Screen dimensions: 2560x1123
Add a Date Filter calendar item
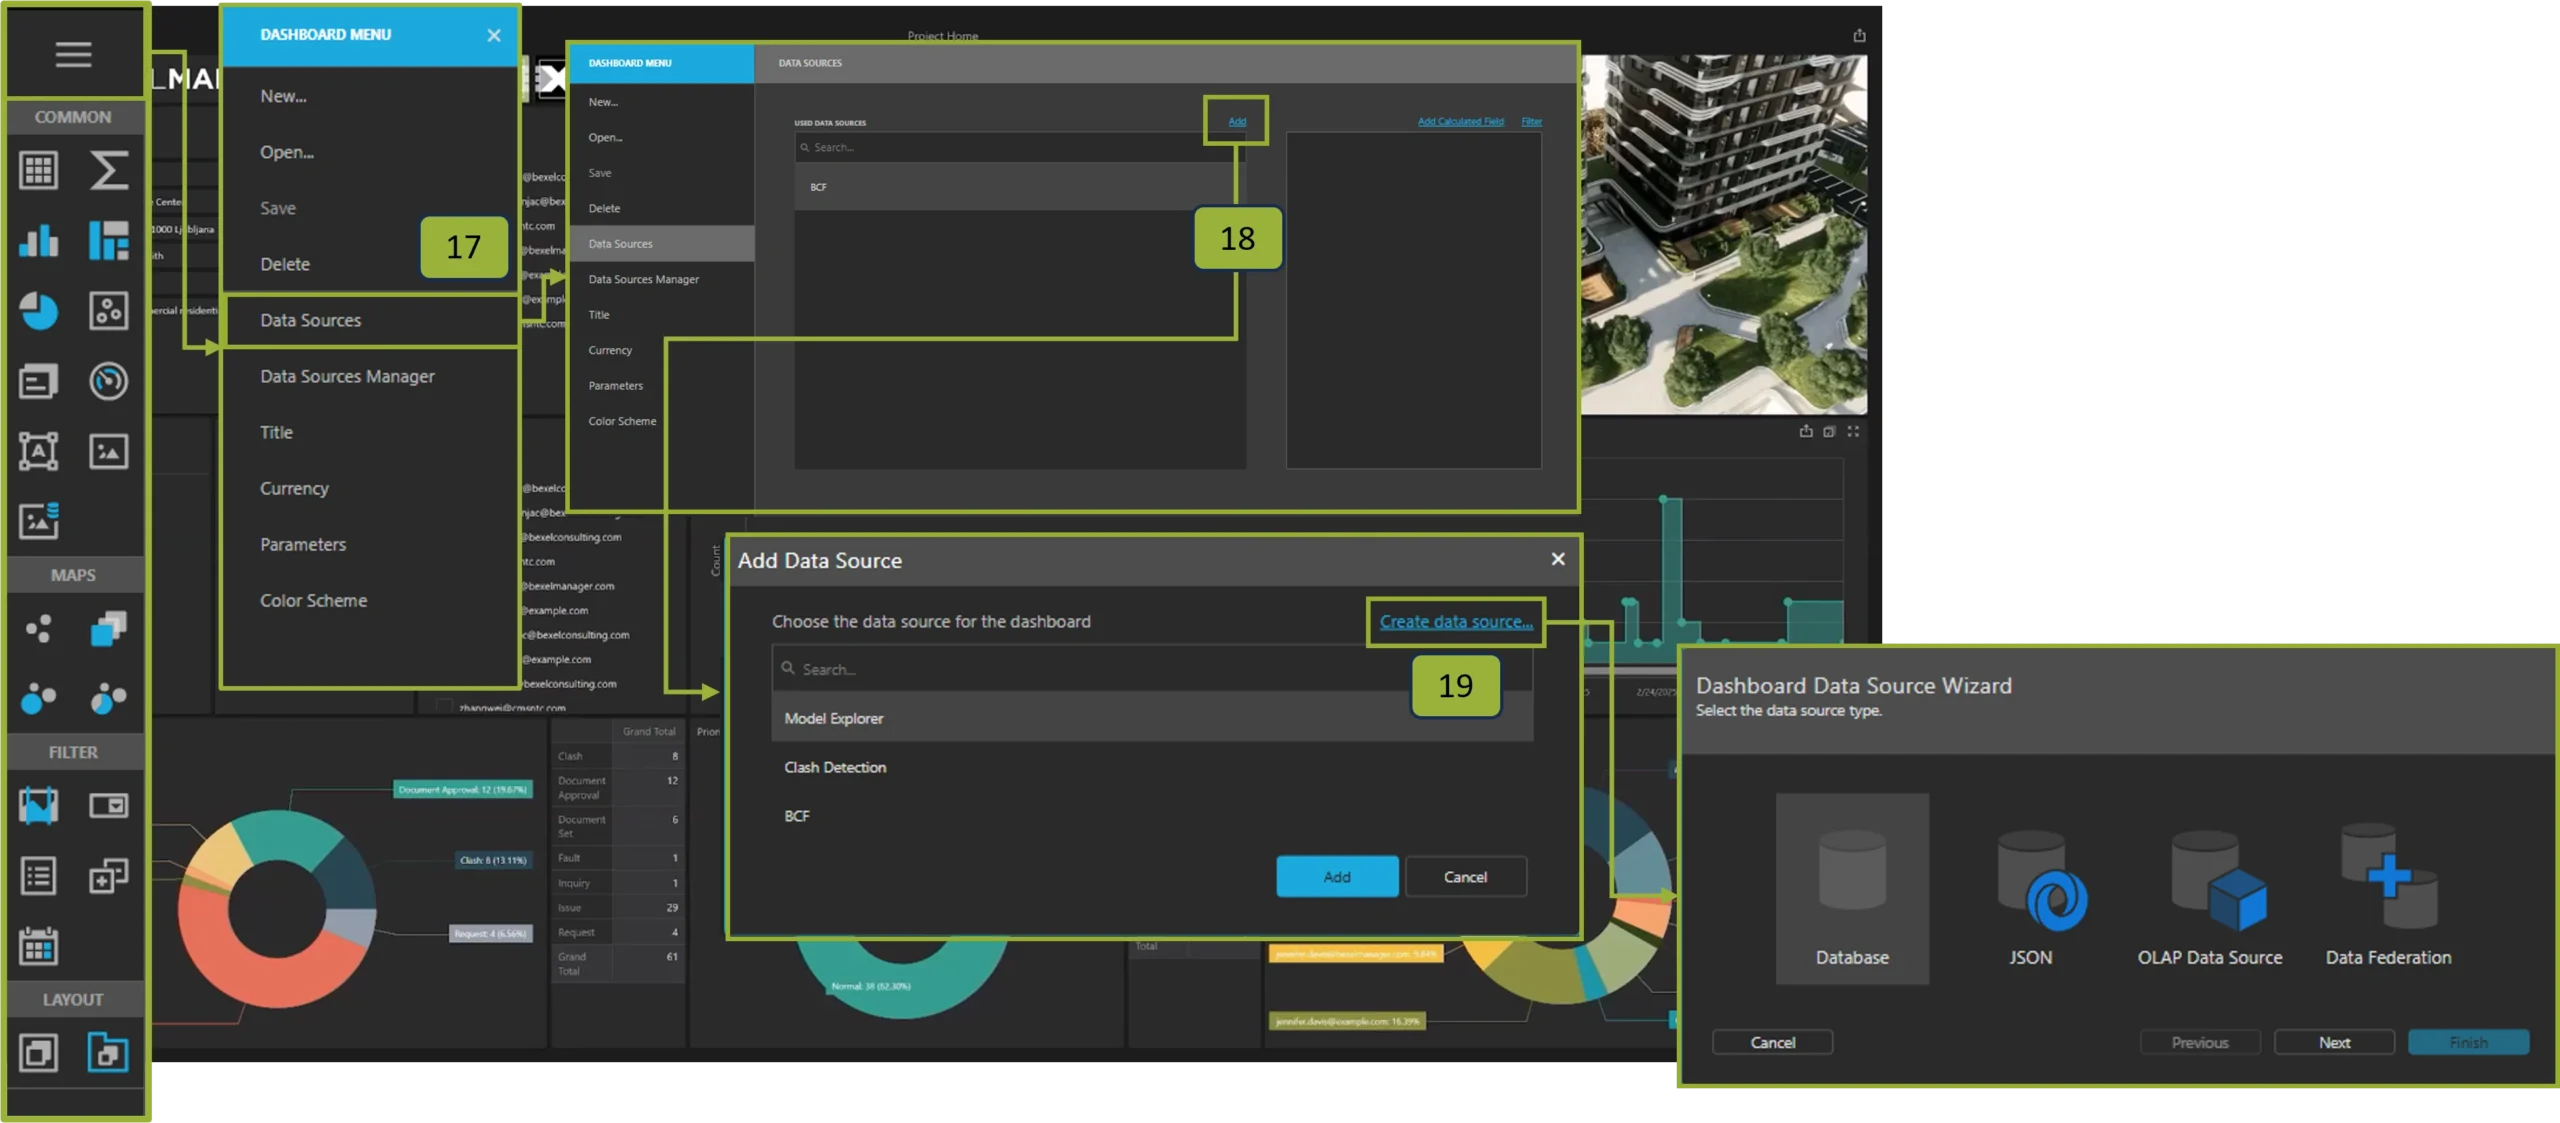pos(39,945)
